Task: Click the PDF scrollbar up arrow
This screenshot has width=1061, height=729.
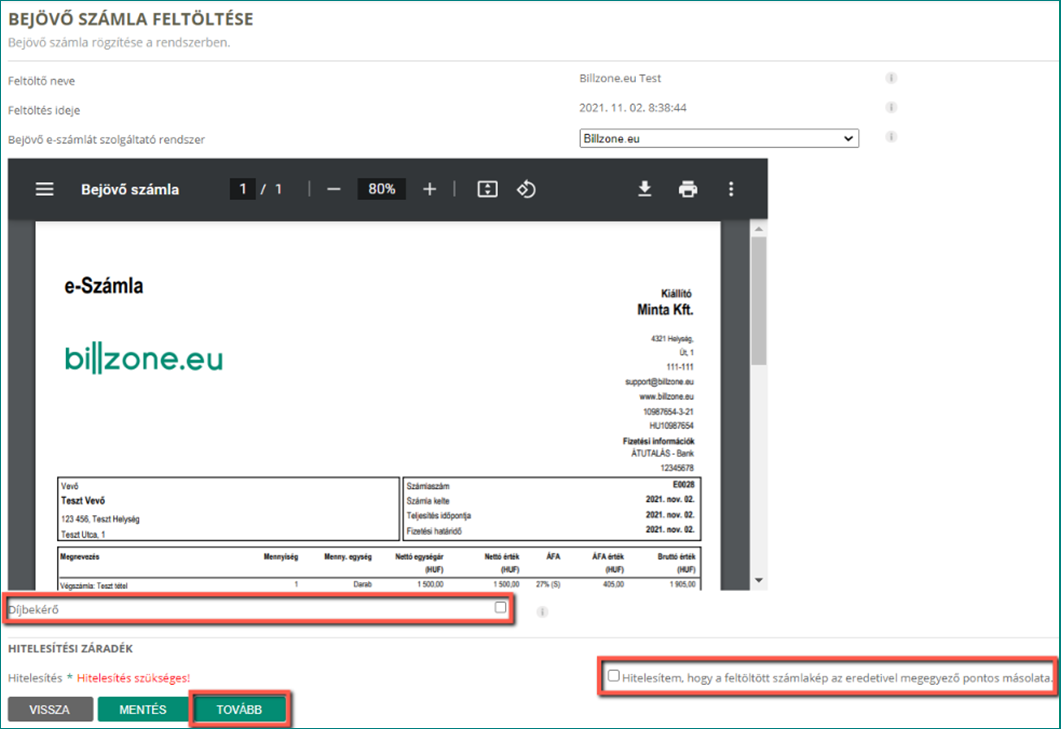Action: point(759,229)
